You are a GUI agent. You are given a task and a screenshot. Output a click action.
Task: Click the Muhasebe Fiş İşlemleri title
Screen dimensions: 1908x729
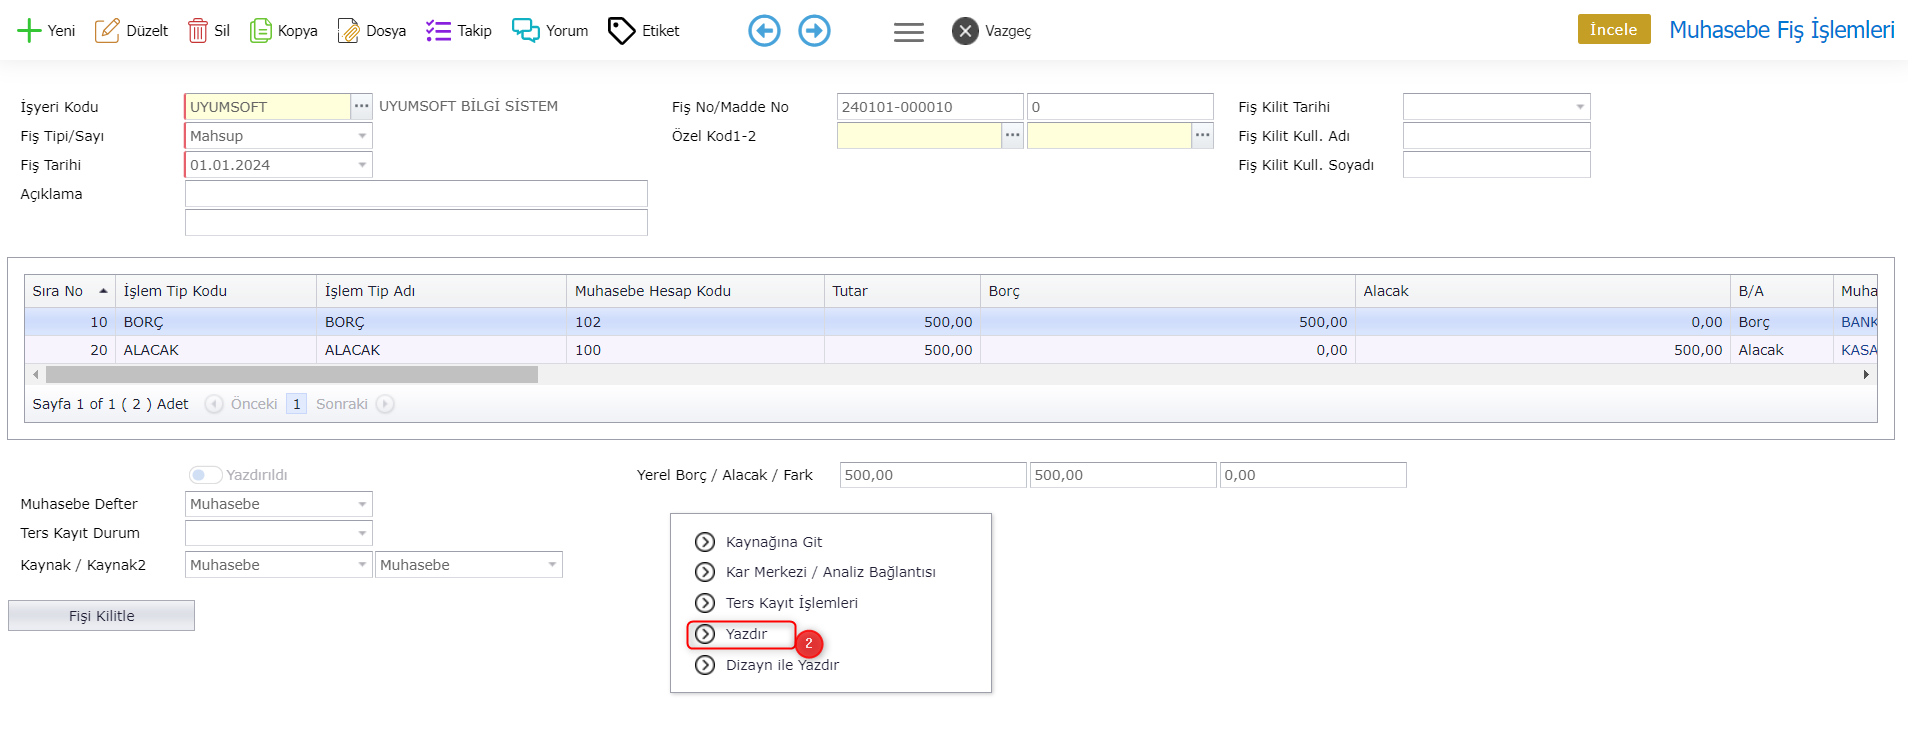(1782, 30)
